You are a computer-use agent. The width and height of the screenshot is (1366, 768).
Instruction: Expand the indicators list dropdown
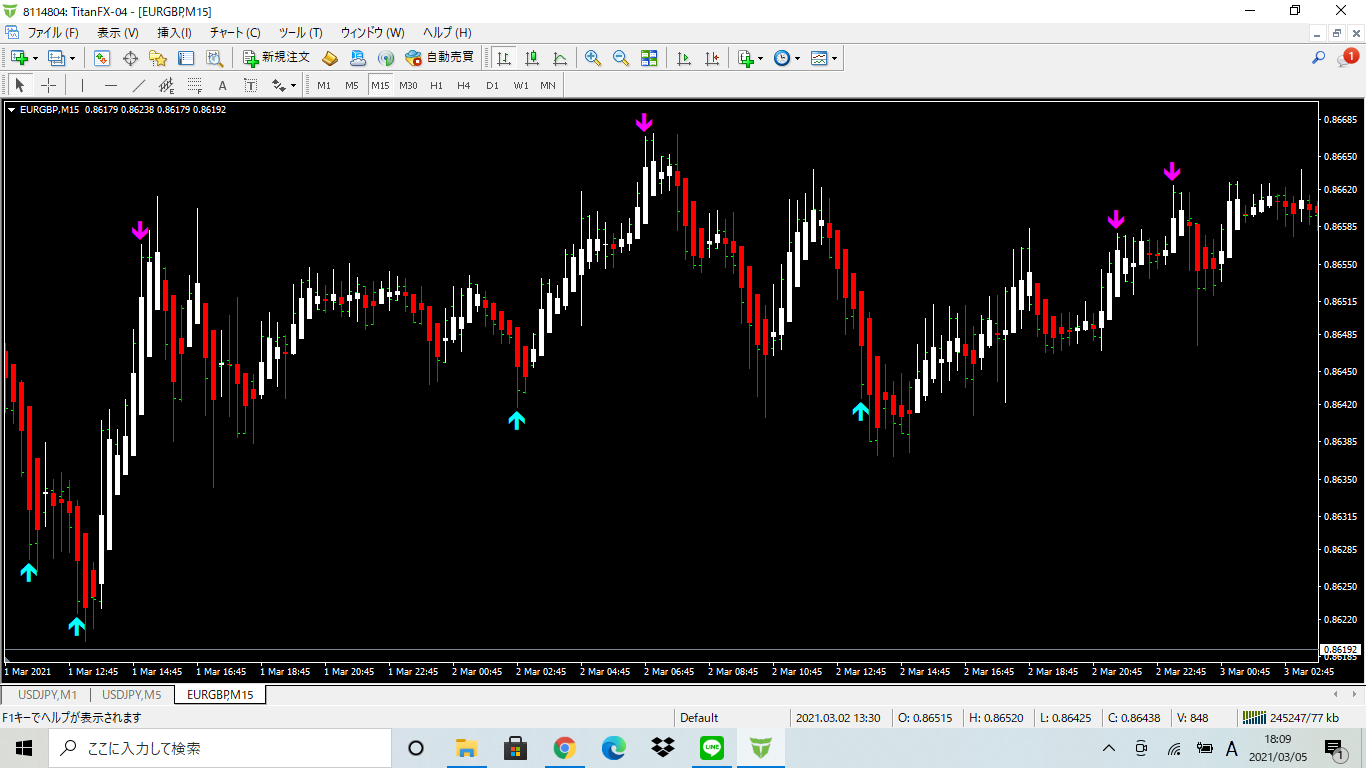[760, 58]
